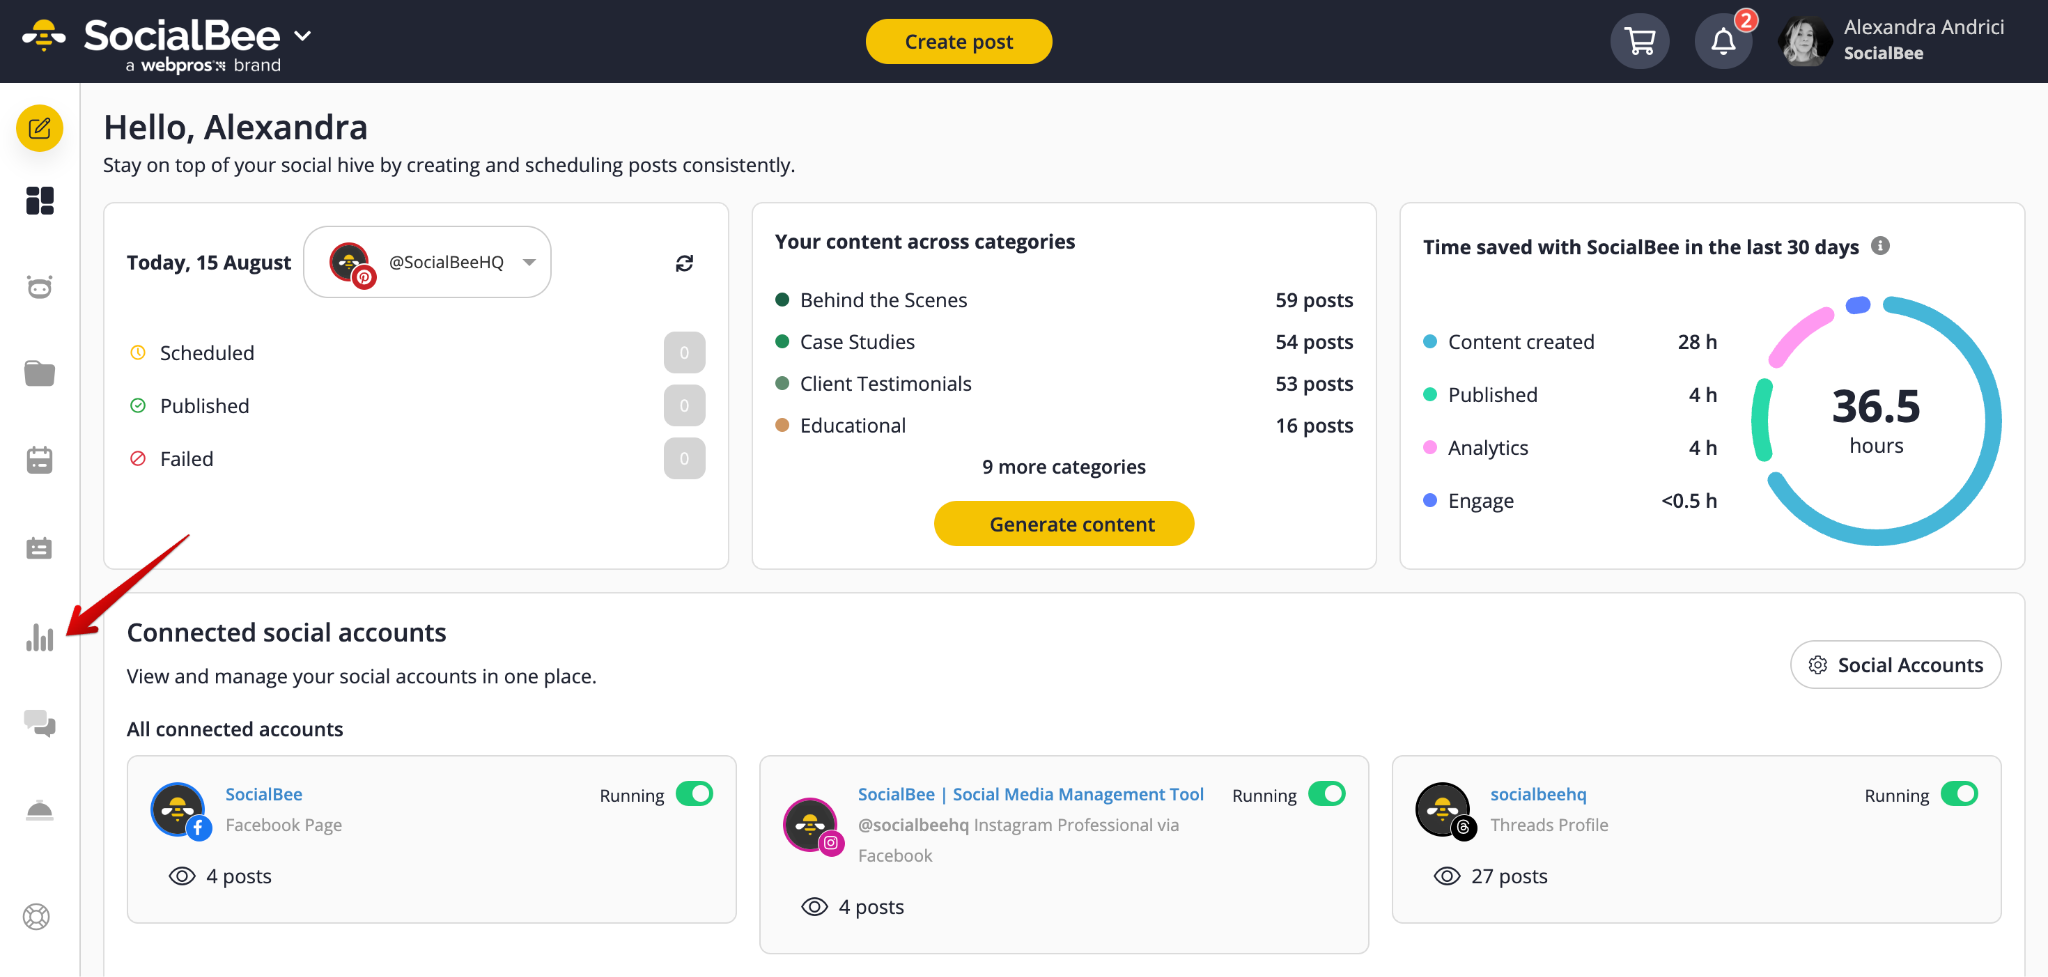The height and width of the screenshot is (977, 2048).
Task: Click the Engage legend entry
Action: tap(1481, 501)
